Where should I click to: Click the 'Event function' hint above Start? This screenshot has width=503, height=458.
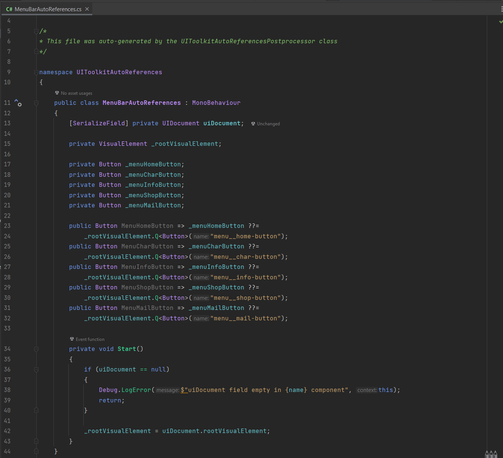pyautogui.click(x=90, y=339)
